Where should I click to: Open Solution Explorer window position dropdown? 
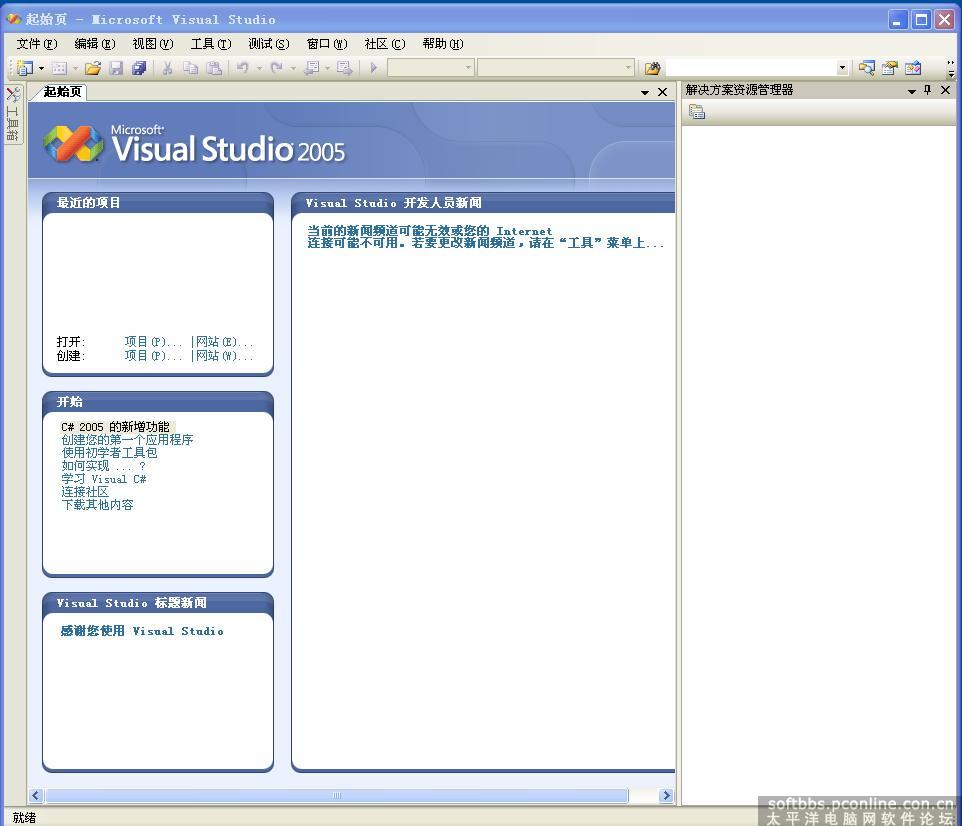click(x=912, y=91)
